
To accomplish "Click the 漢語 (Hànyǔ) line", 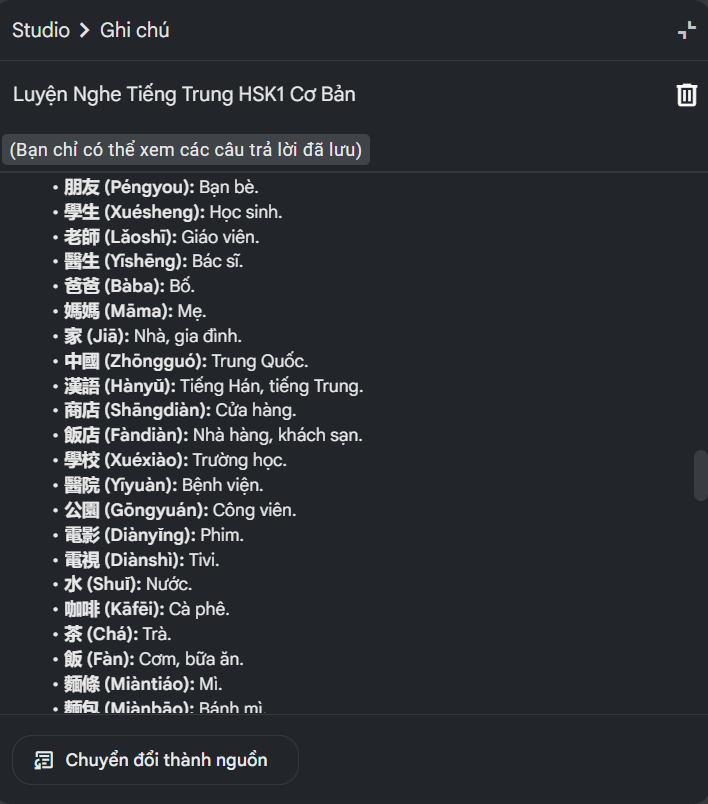I will (x=213, y=386).
